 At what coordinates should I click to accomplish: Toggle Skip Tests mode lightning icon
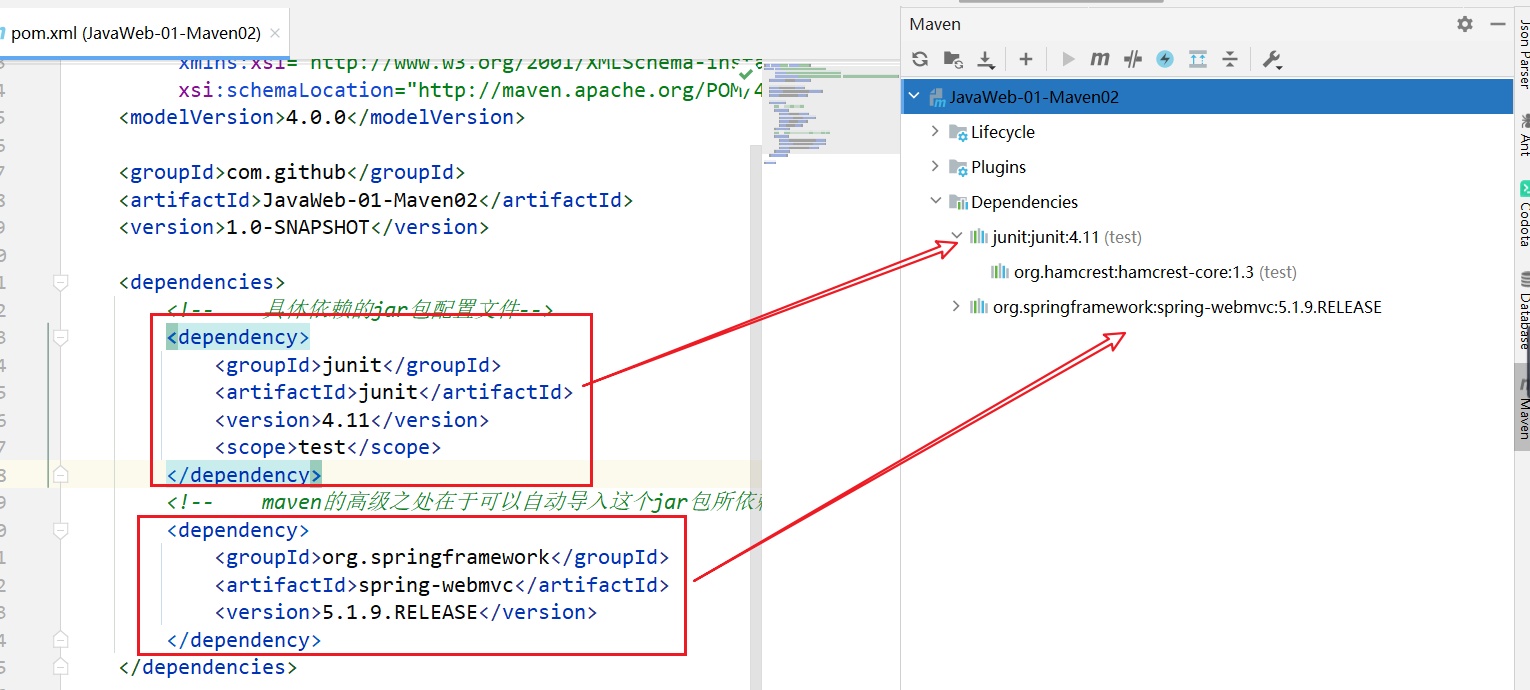tap(1165, 59)
